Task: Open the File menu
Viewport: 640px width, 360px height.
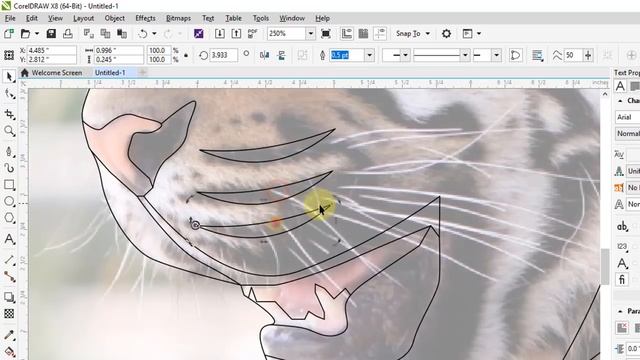Action: point(10,18)
